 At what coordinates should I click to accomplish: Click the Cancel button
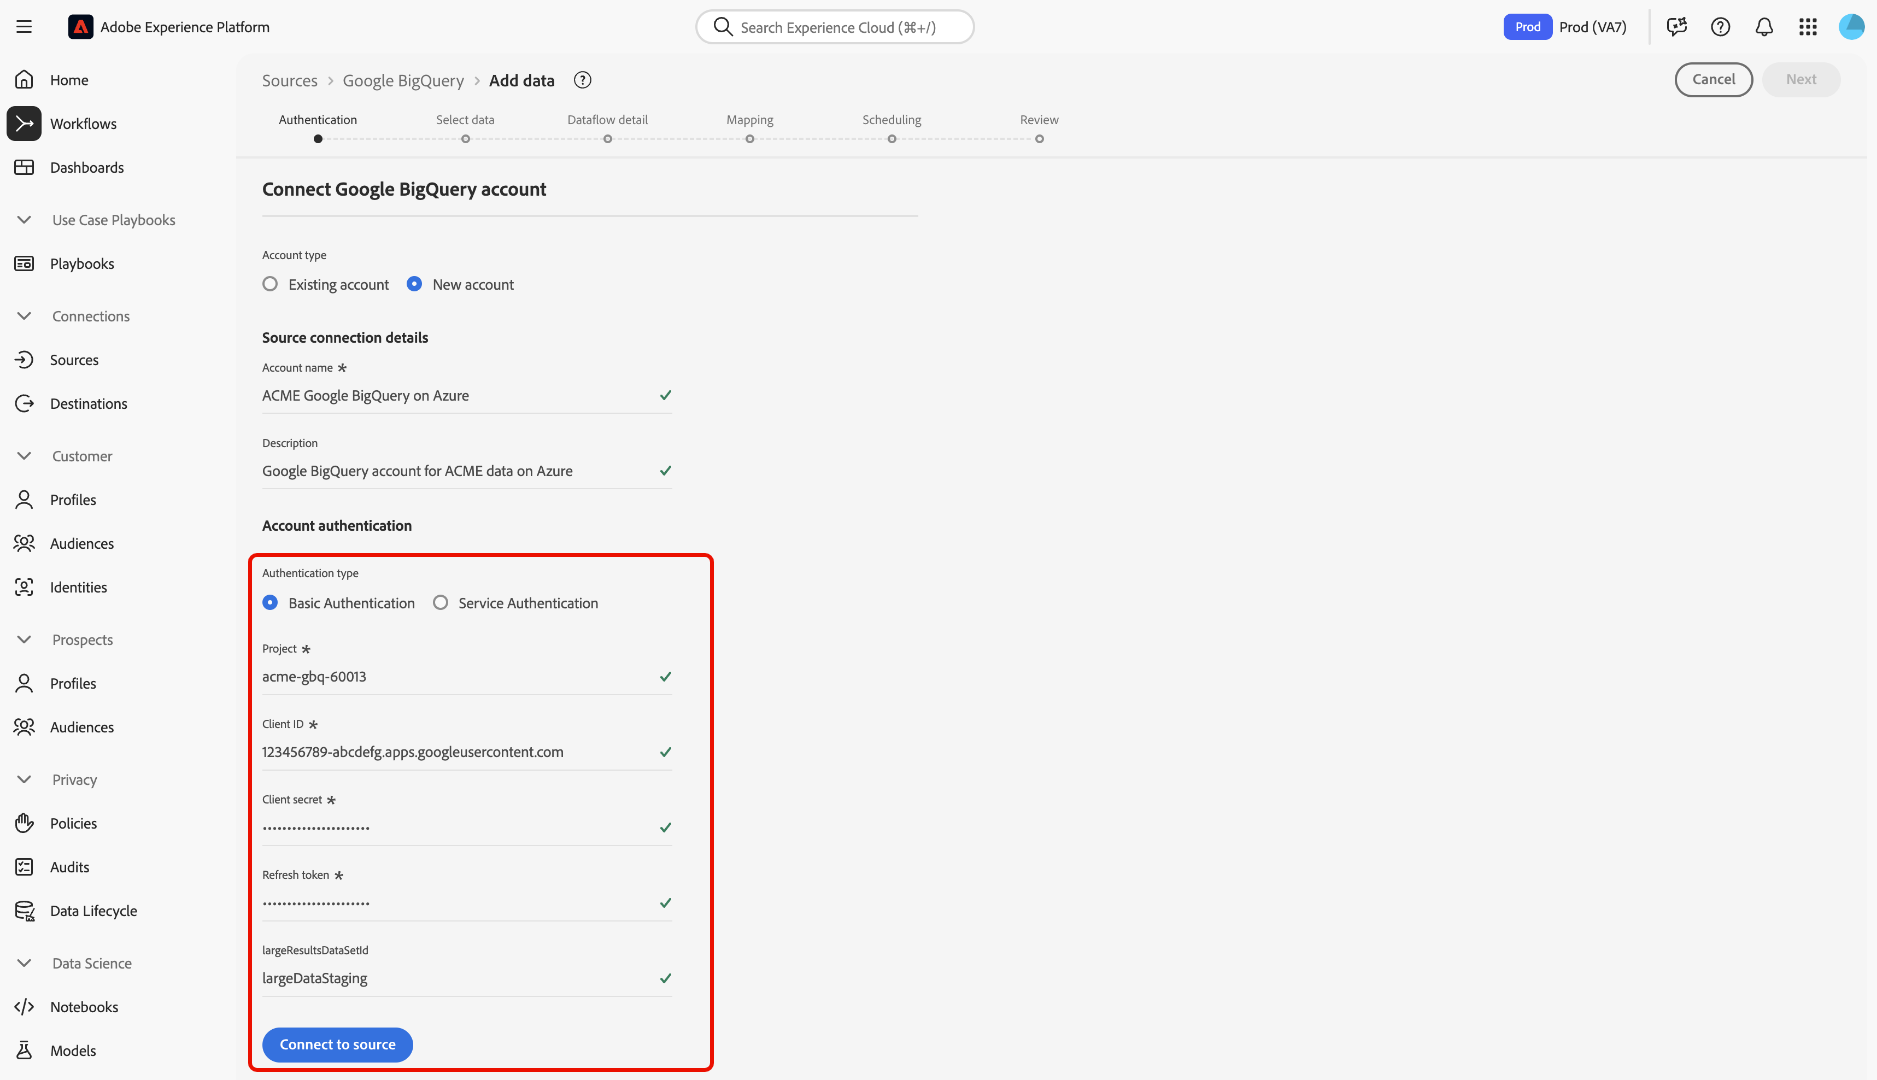pyautogui.click(x=1714, y=80)
